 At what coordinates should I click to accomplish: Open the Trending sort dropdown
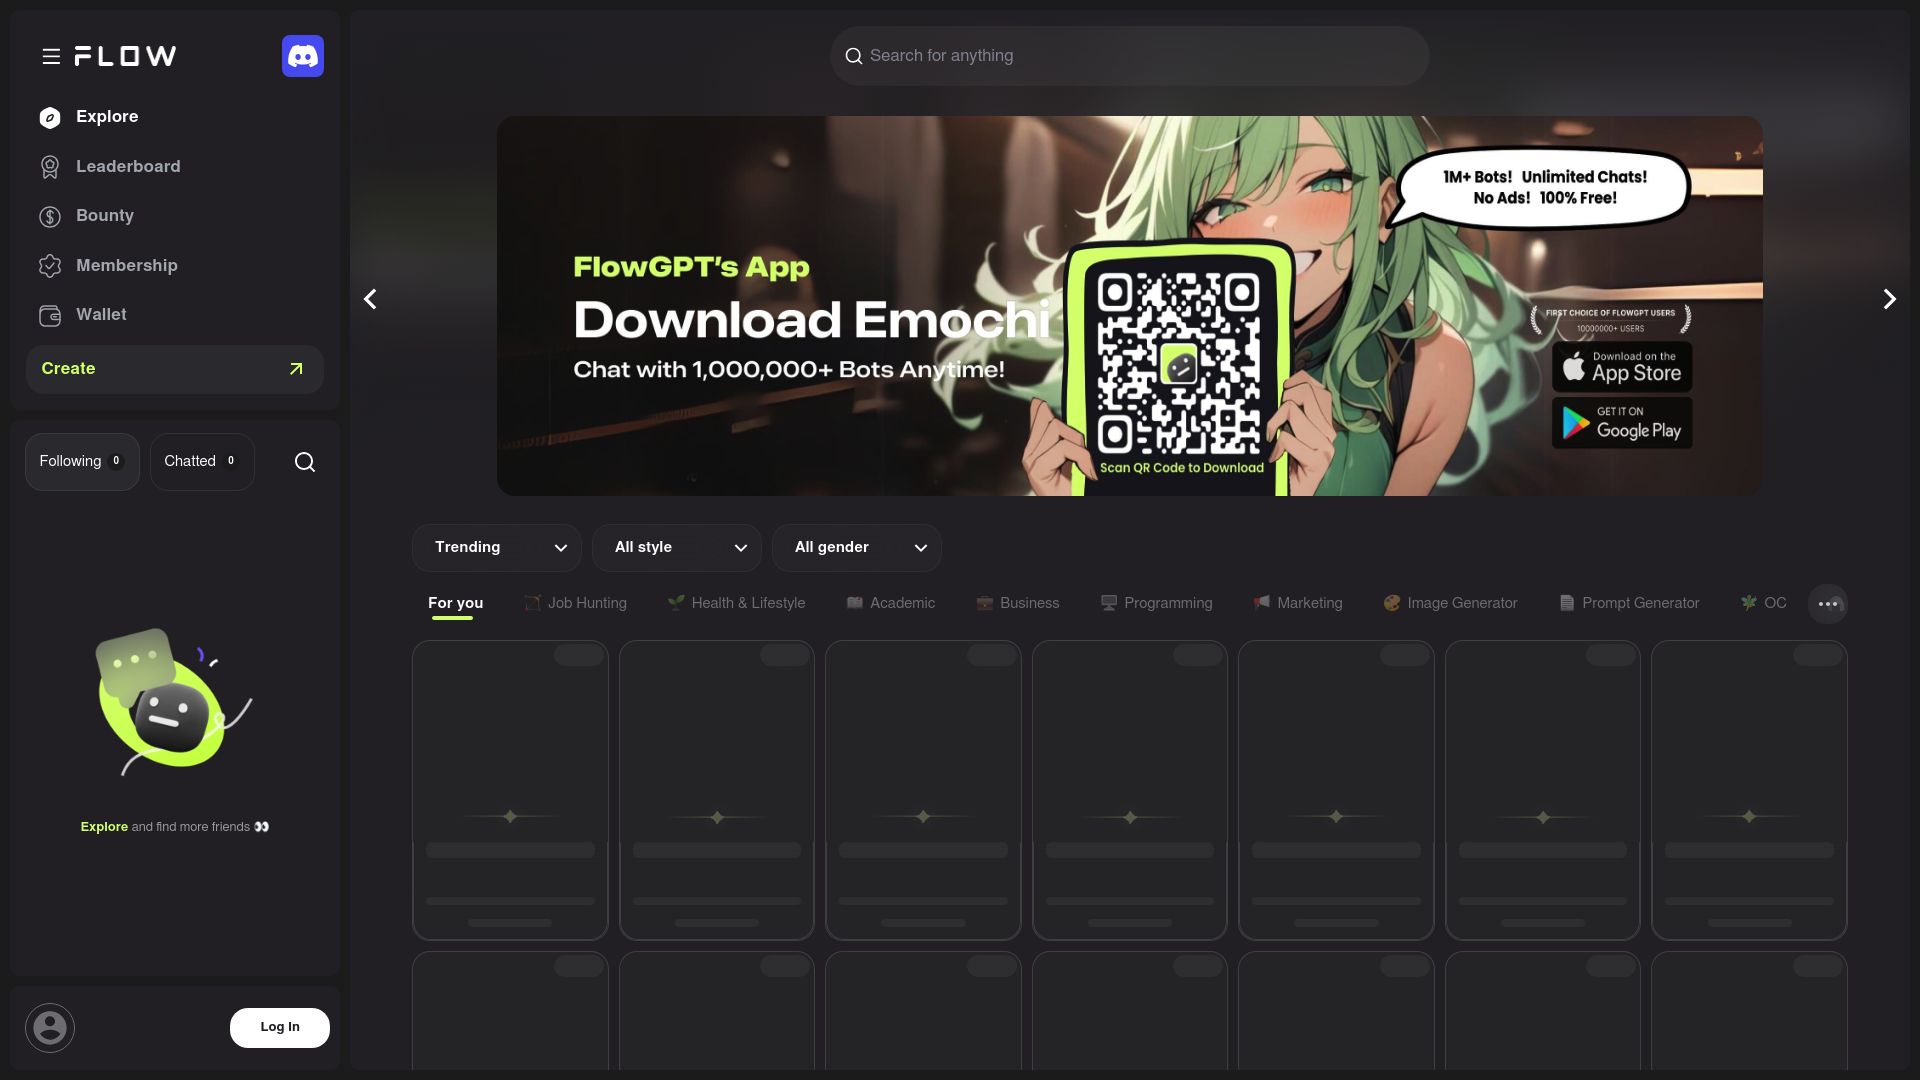496,547
